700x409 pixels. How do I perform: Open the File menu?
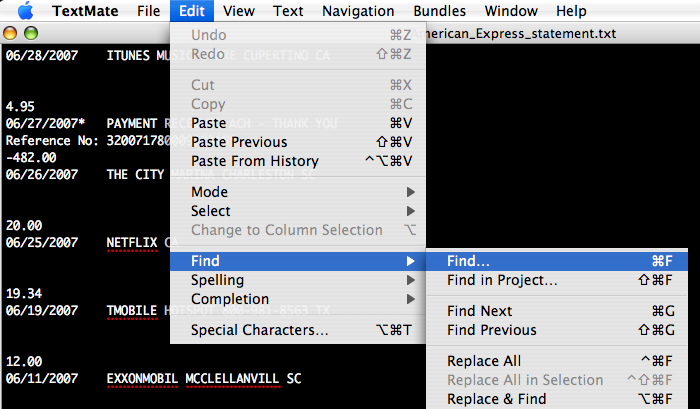149,11
